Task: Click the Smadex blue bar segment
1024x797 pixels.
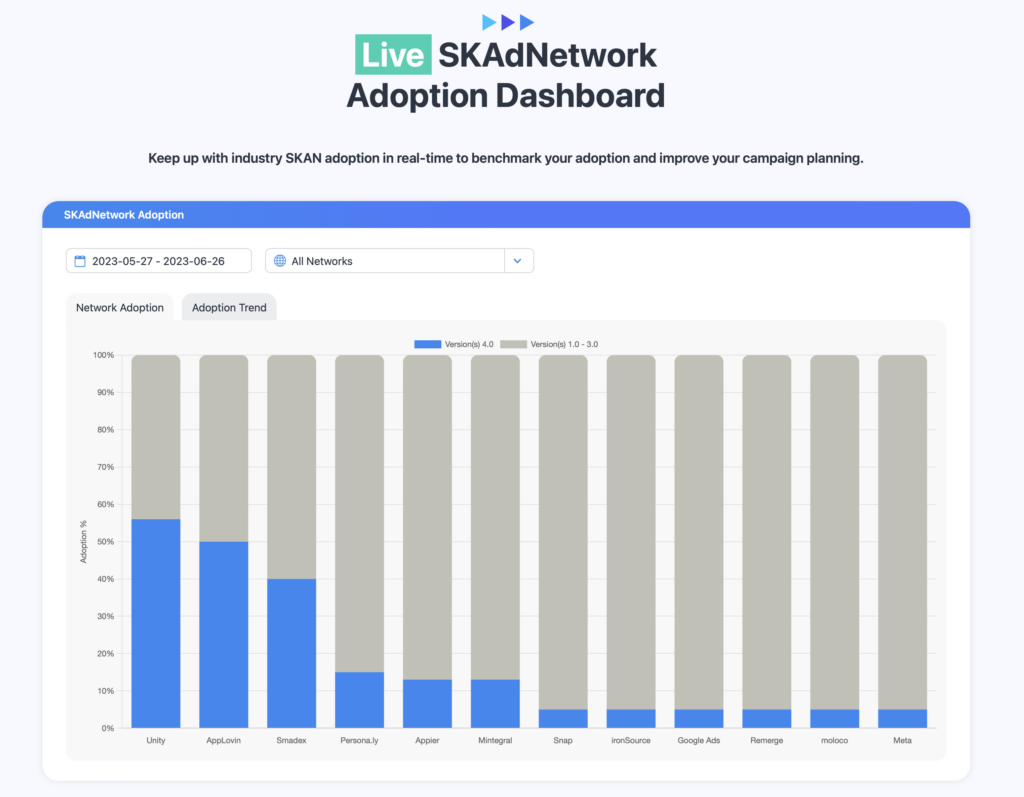Action: (292, 653)
